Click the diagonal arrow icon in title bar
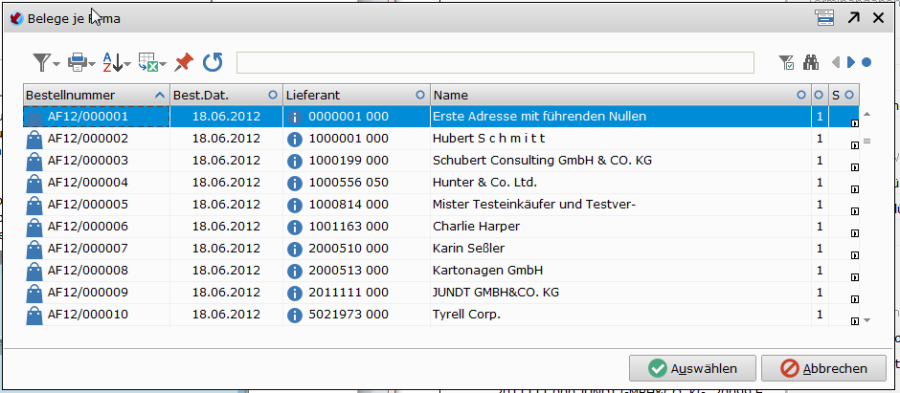This screenshot has width=900, height=393. click(854, 18)
